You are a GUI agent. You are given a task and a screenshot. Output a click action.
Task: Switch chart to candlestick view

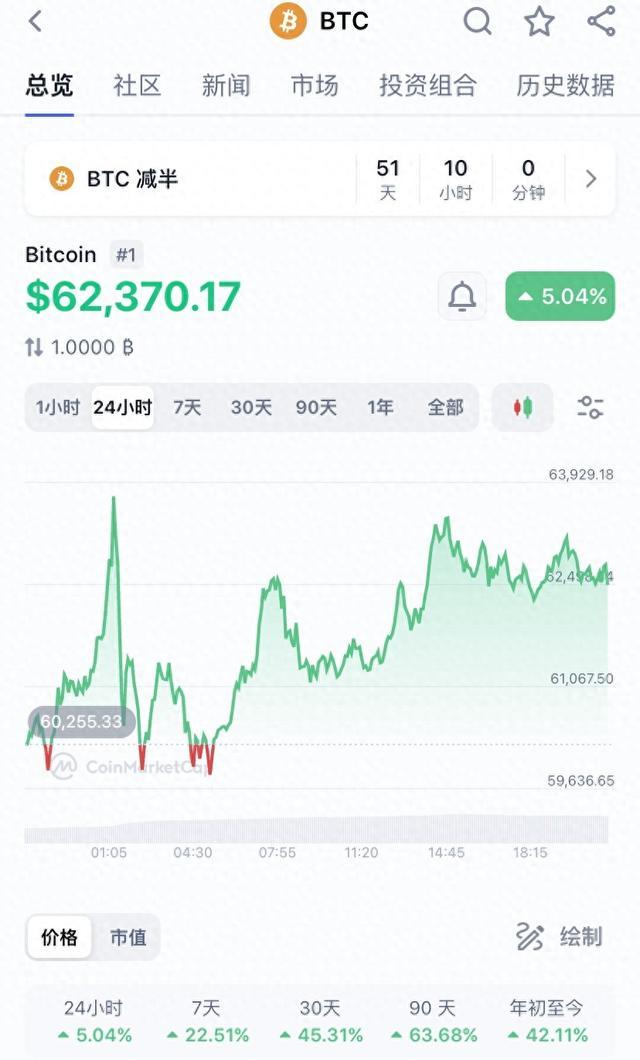click(521, 407)
